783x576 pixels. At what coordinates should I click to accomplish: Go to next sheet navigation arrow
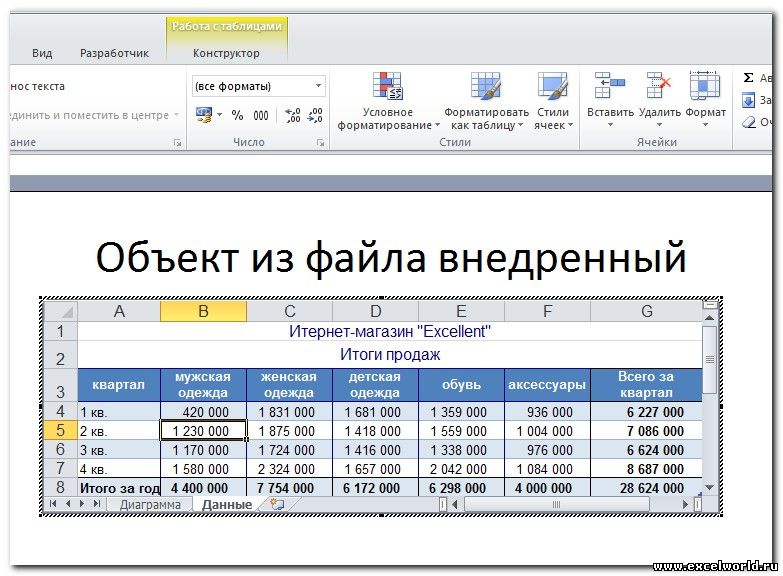(82, 504)
